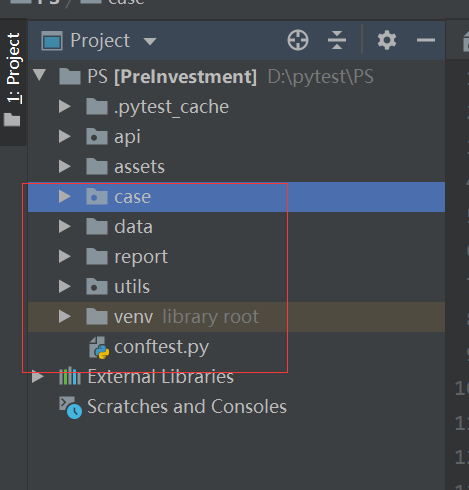Expand the External Libraries node
Viewport: 469px width, 490px height.
[x=38, y=377]
